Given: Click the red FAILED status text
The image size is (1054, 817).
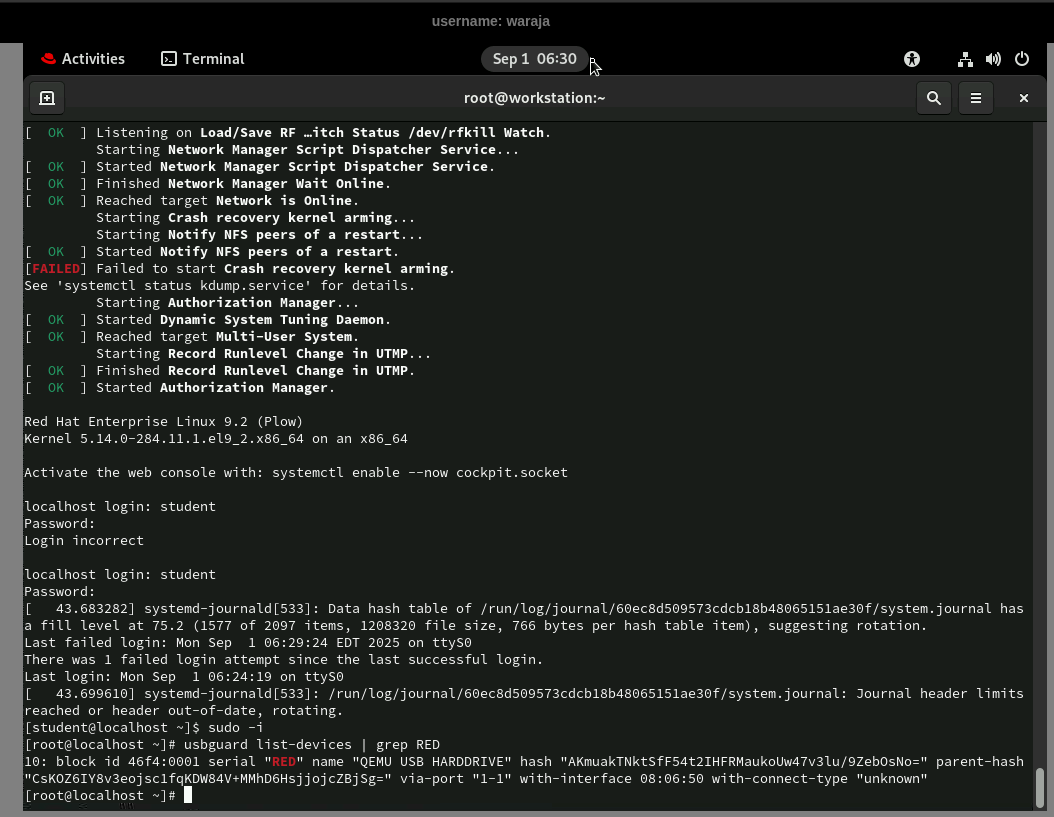Looking at the screenshot, I should click(x=56, y=268).
